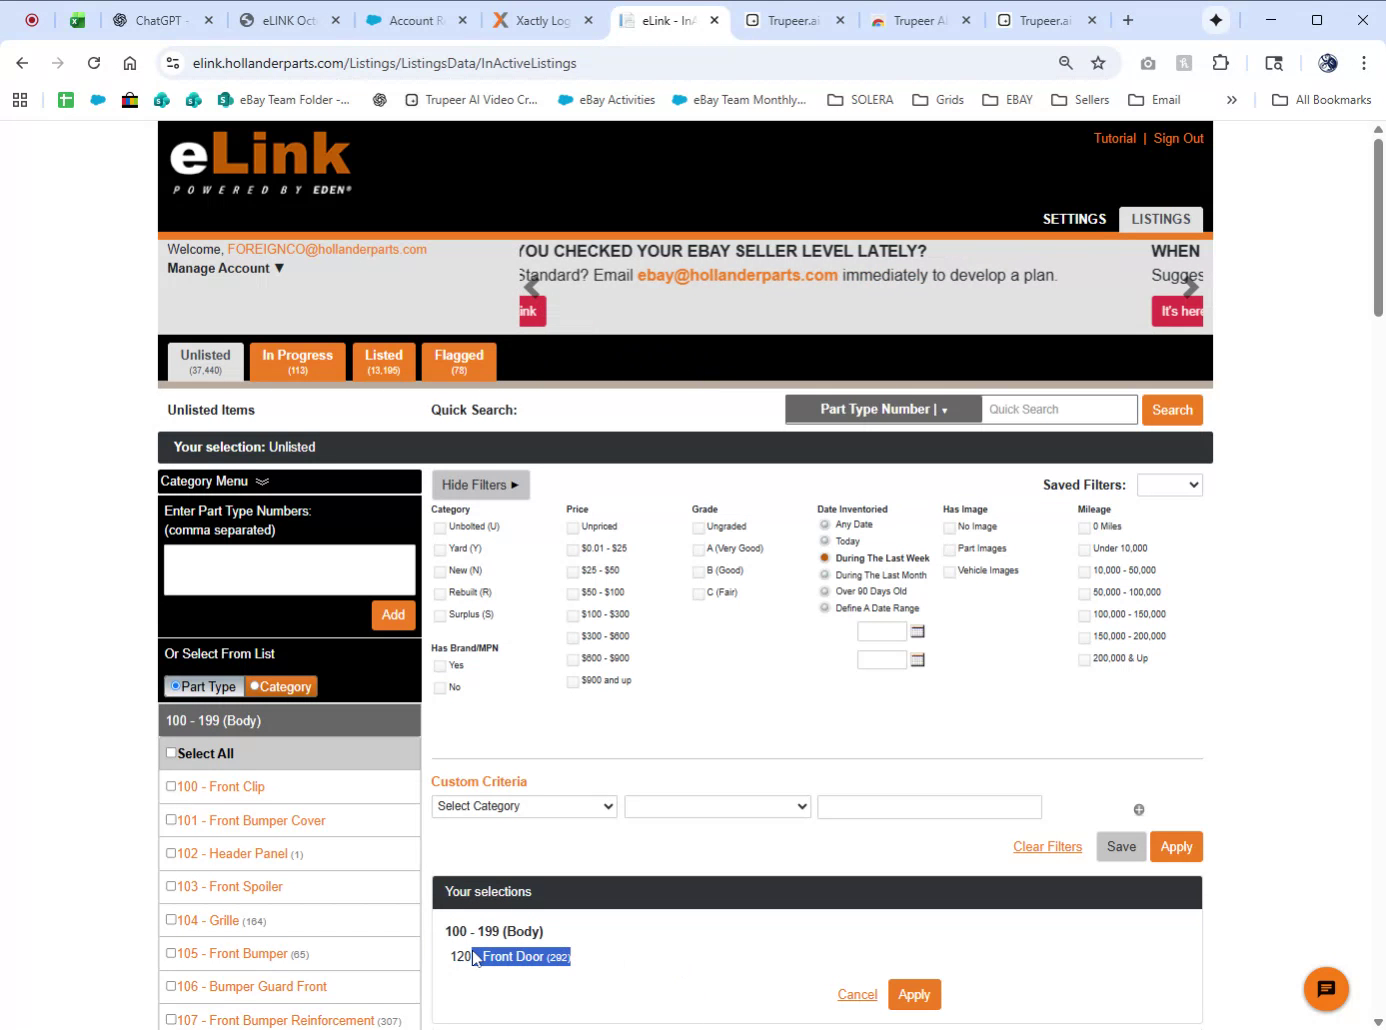Open the Part Type Number dropdown
Viewport: 1386px width, 1030px height.
coord(883,409)
